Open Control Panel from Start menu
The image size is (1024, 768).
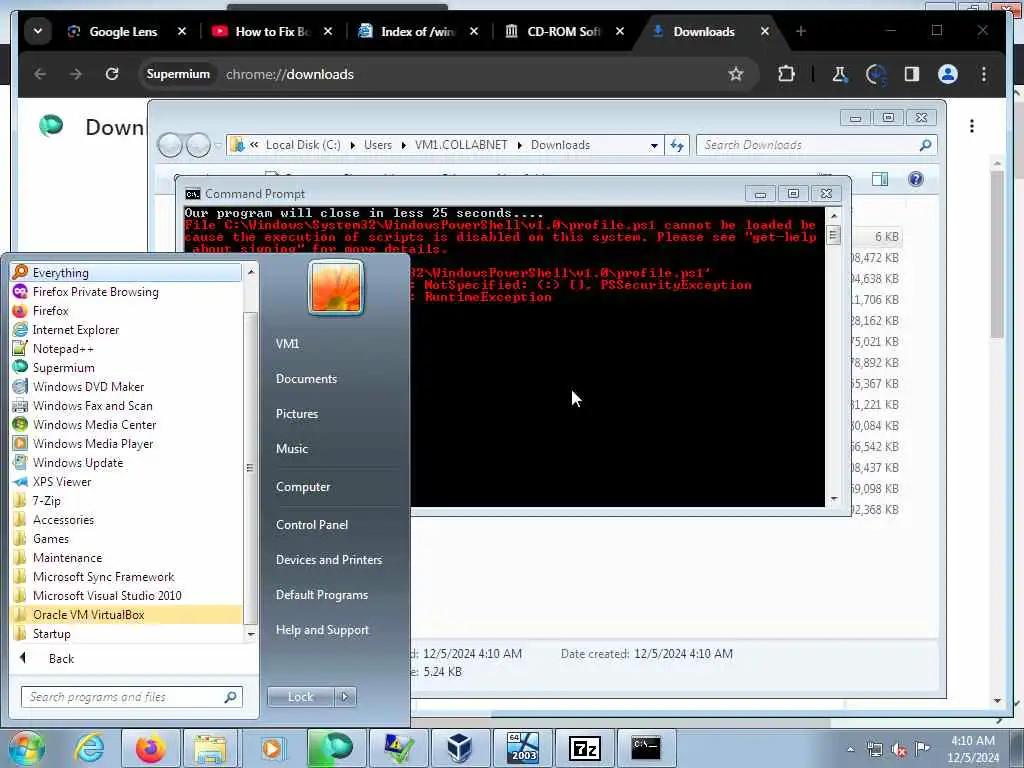tap(312, 524)
